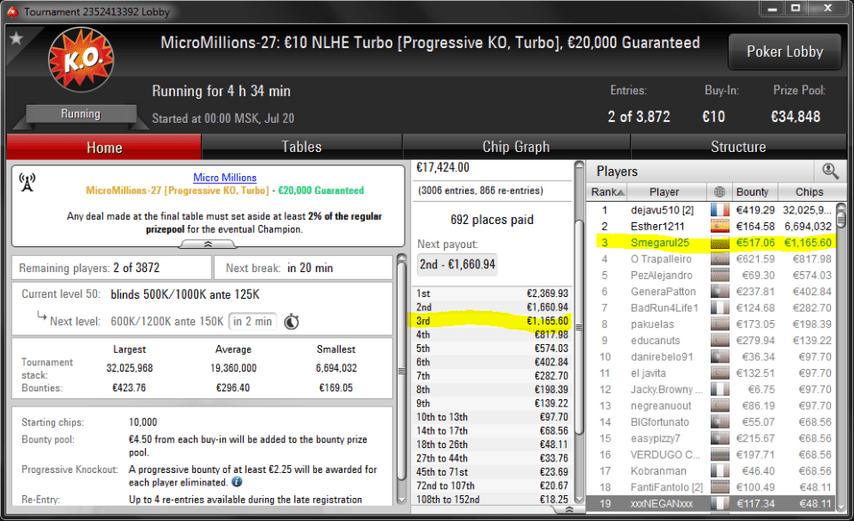Image resolution: width=854 pixels, height=521 pixels.
Task: Collapse the tournament announcement panel
Action: [208, 244]
